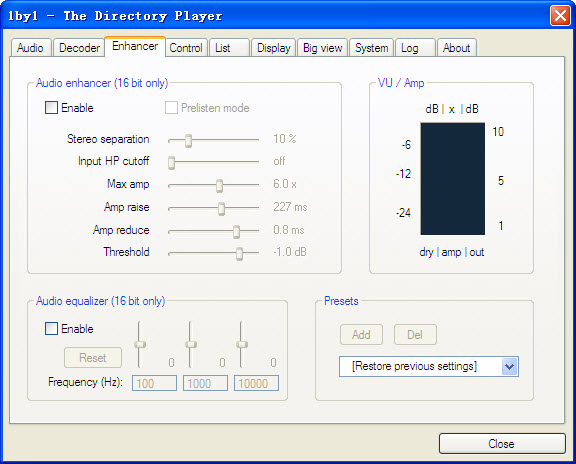
Task: Open the Decoder tab
Action: pos(79,48)
